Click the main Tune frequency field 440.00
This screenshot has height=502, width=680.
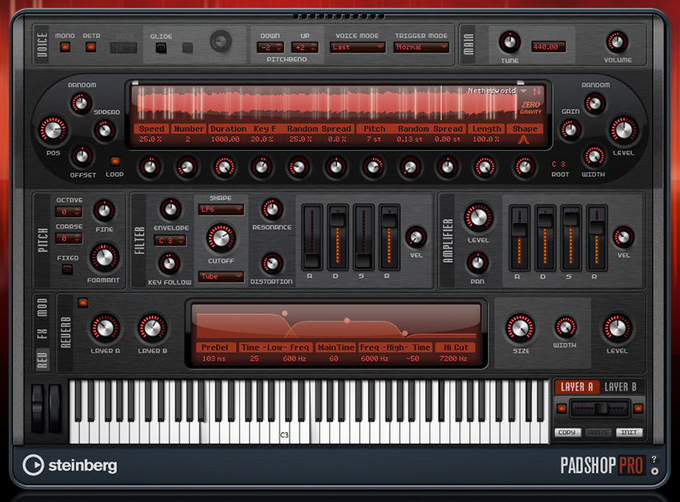pyautogui.click(x=549, y=47)
